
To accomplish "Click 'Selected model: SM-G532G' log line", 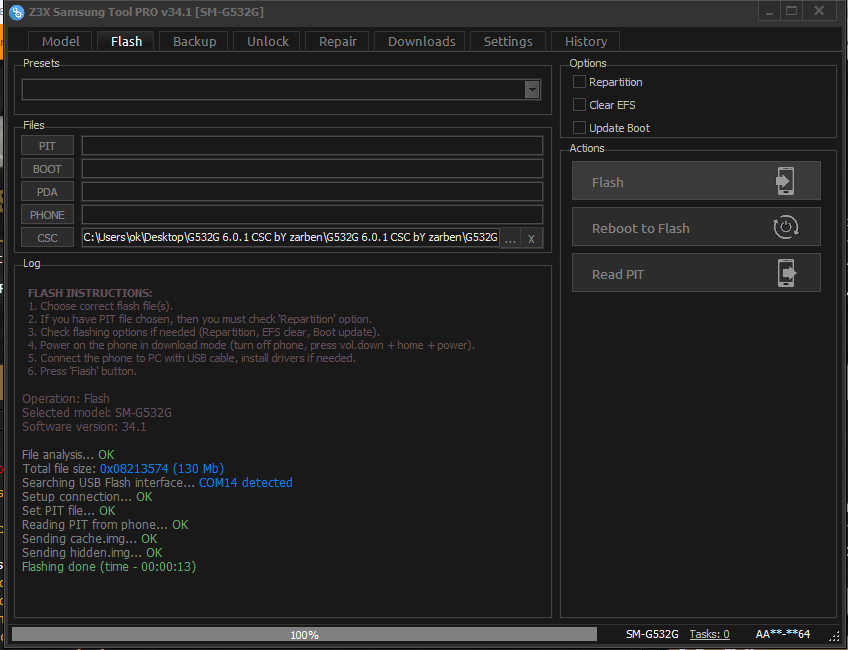I will [97, 413].
